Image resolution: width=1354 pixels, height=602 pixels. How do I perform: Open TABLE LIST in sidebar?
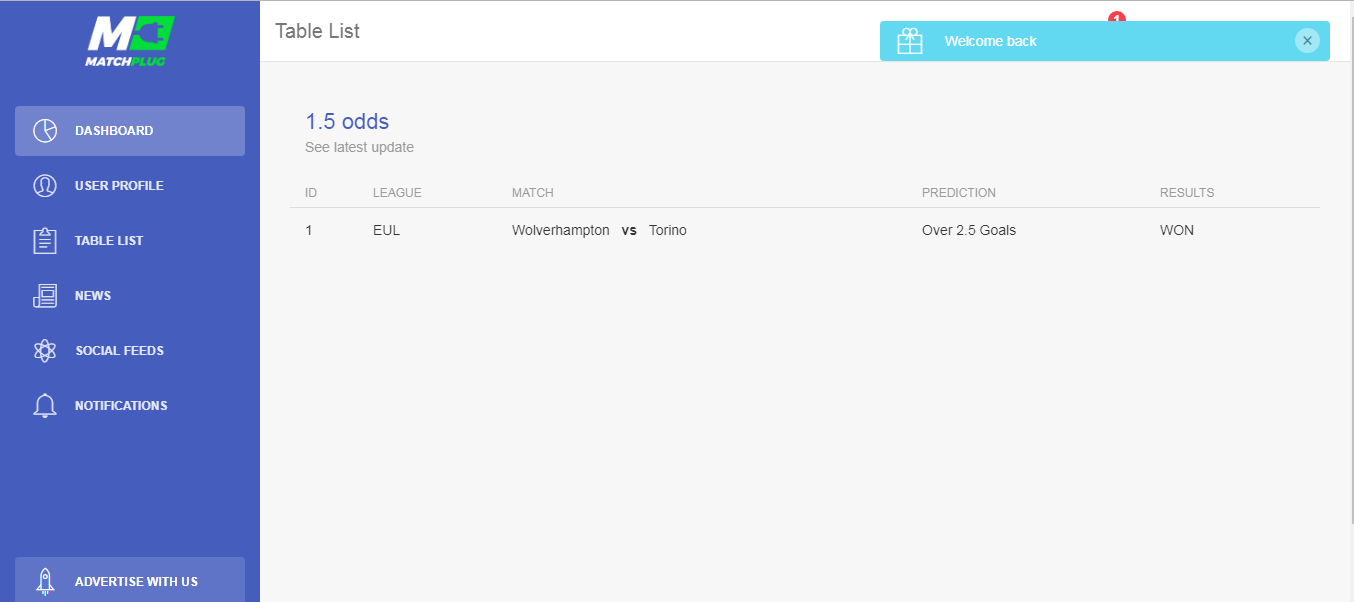point(130,241)
